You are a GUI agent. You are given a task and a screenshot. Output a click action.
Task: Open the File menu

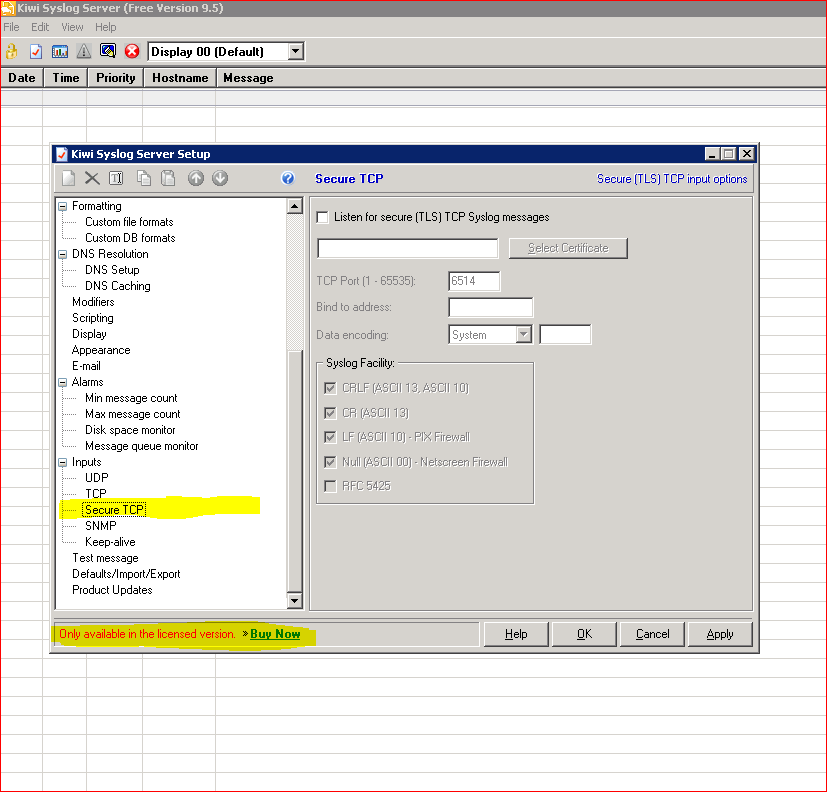(x=11, y=27)
